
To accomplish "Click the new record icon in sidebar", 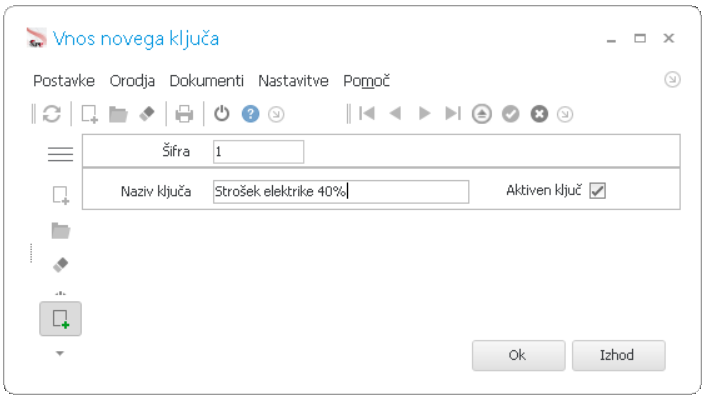I will click(61, 195).
